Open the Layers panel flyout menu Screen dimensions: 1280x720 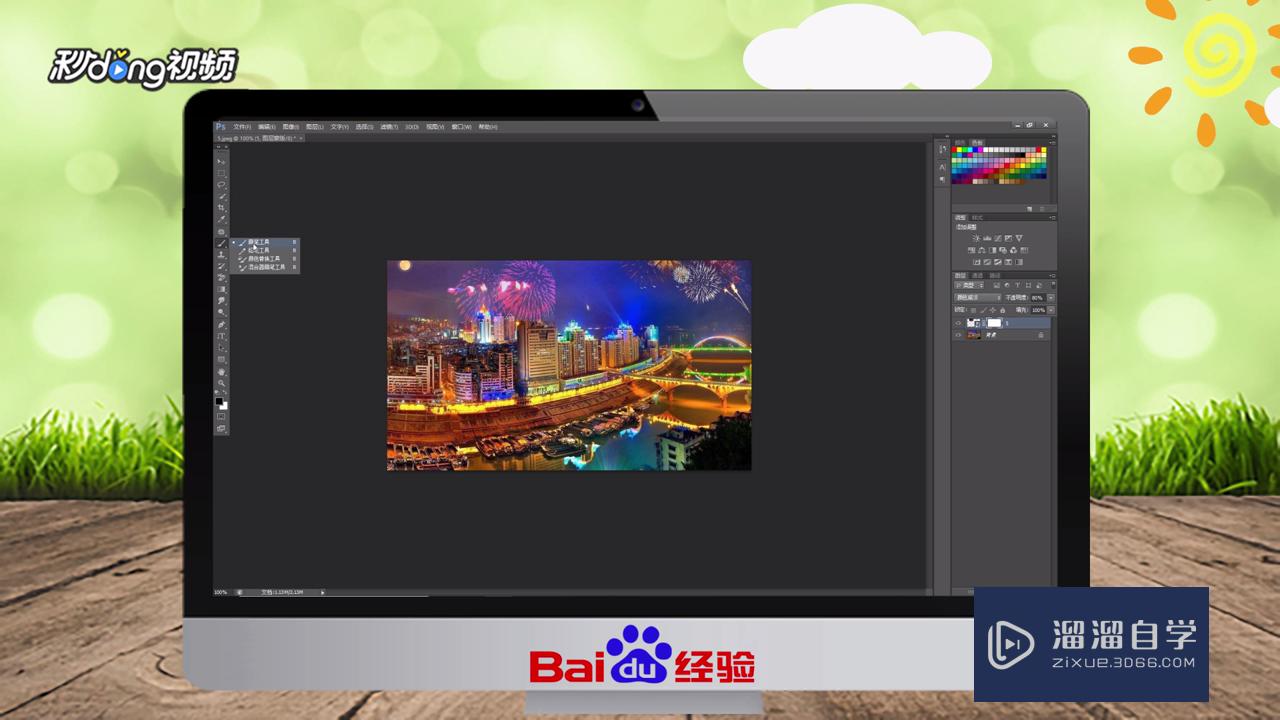[1052, 276]
